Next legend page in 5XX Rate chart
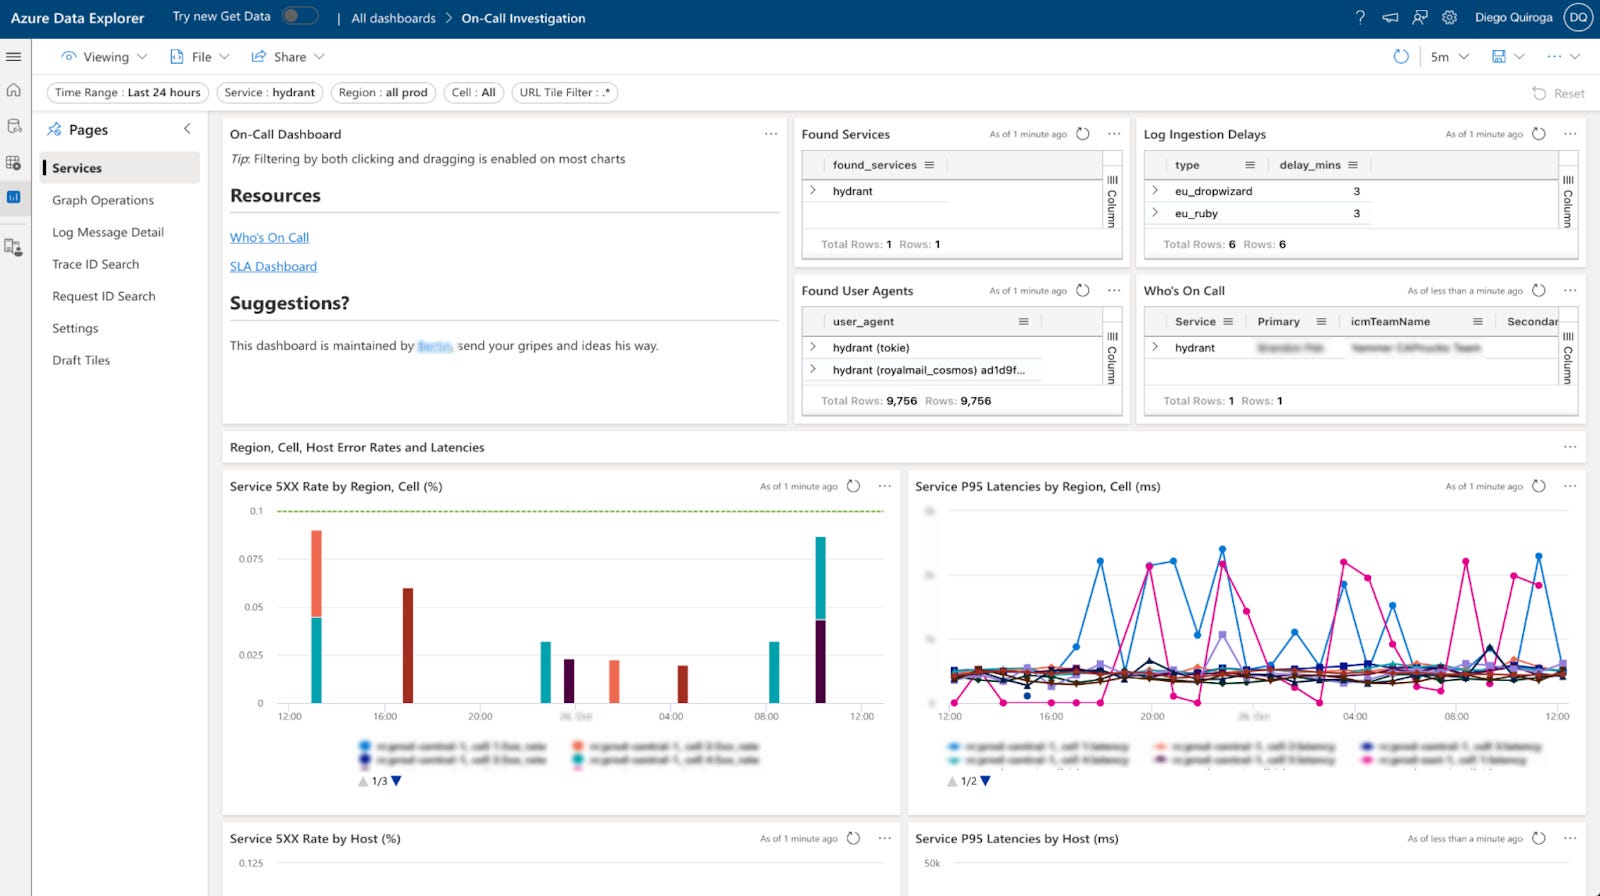The width and height of the screenshot is (1600, 896). (396, 781)
